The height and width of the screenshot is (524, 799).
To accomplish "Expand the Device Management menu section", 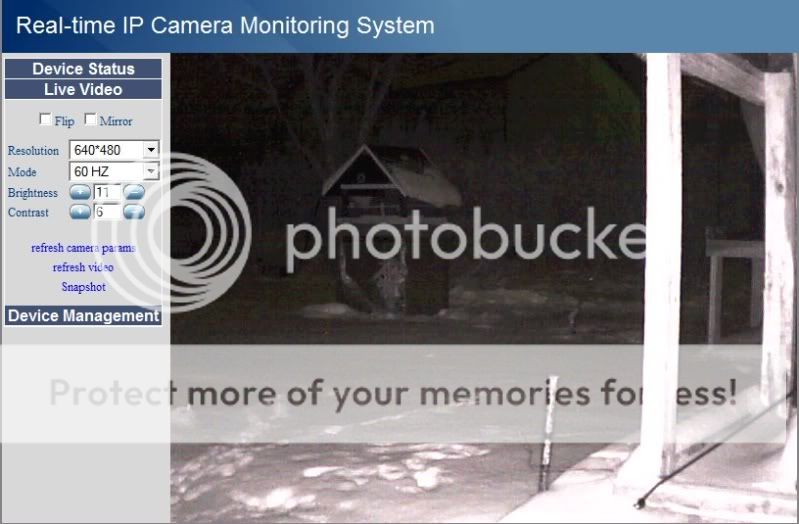I will point(84,316).
